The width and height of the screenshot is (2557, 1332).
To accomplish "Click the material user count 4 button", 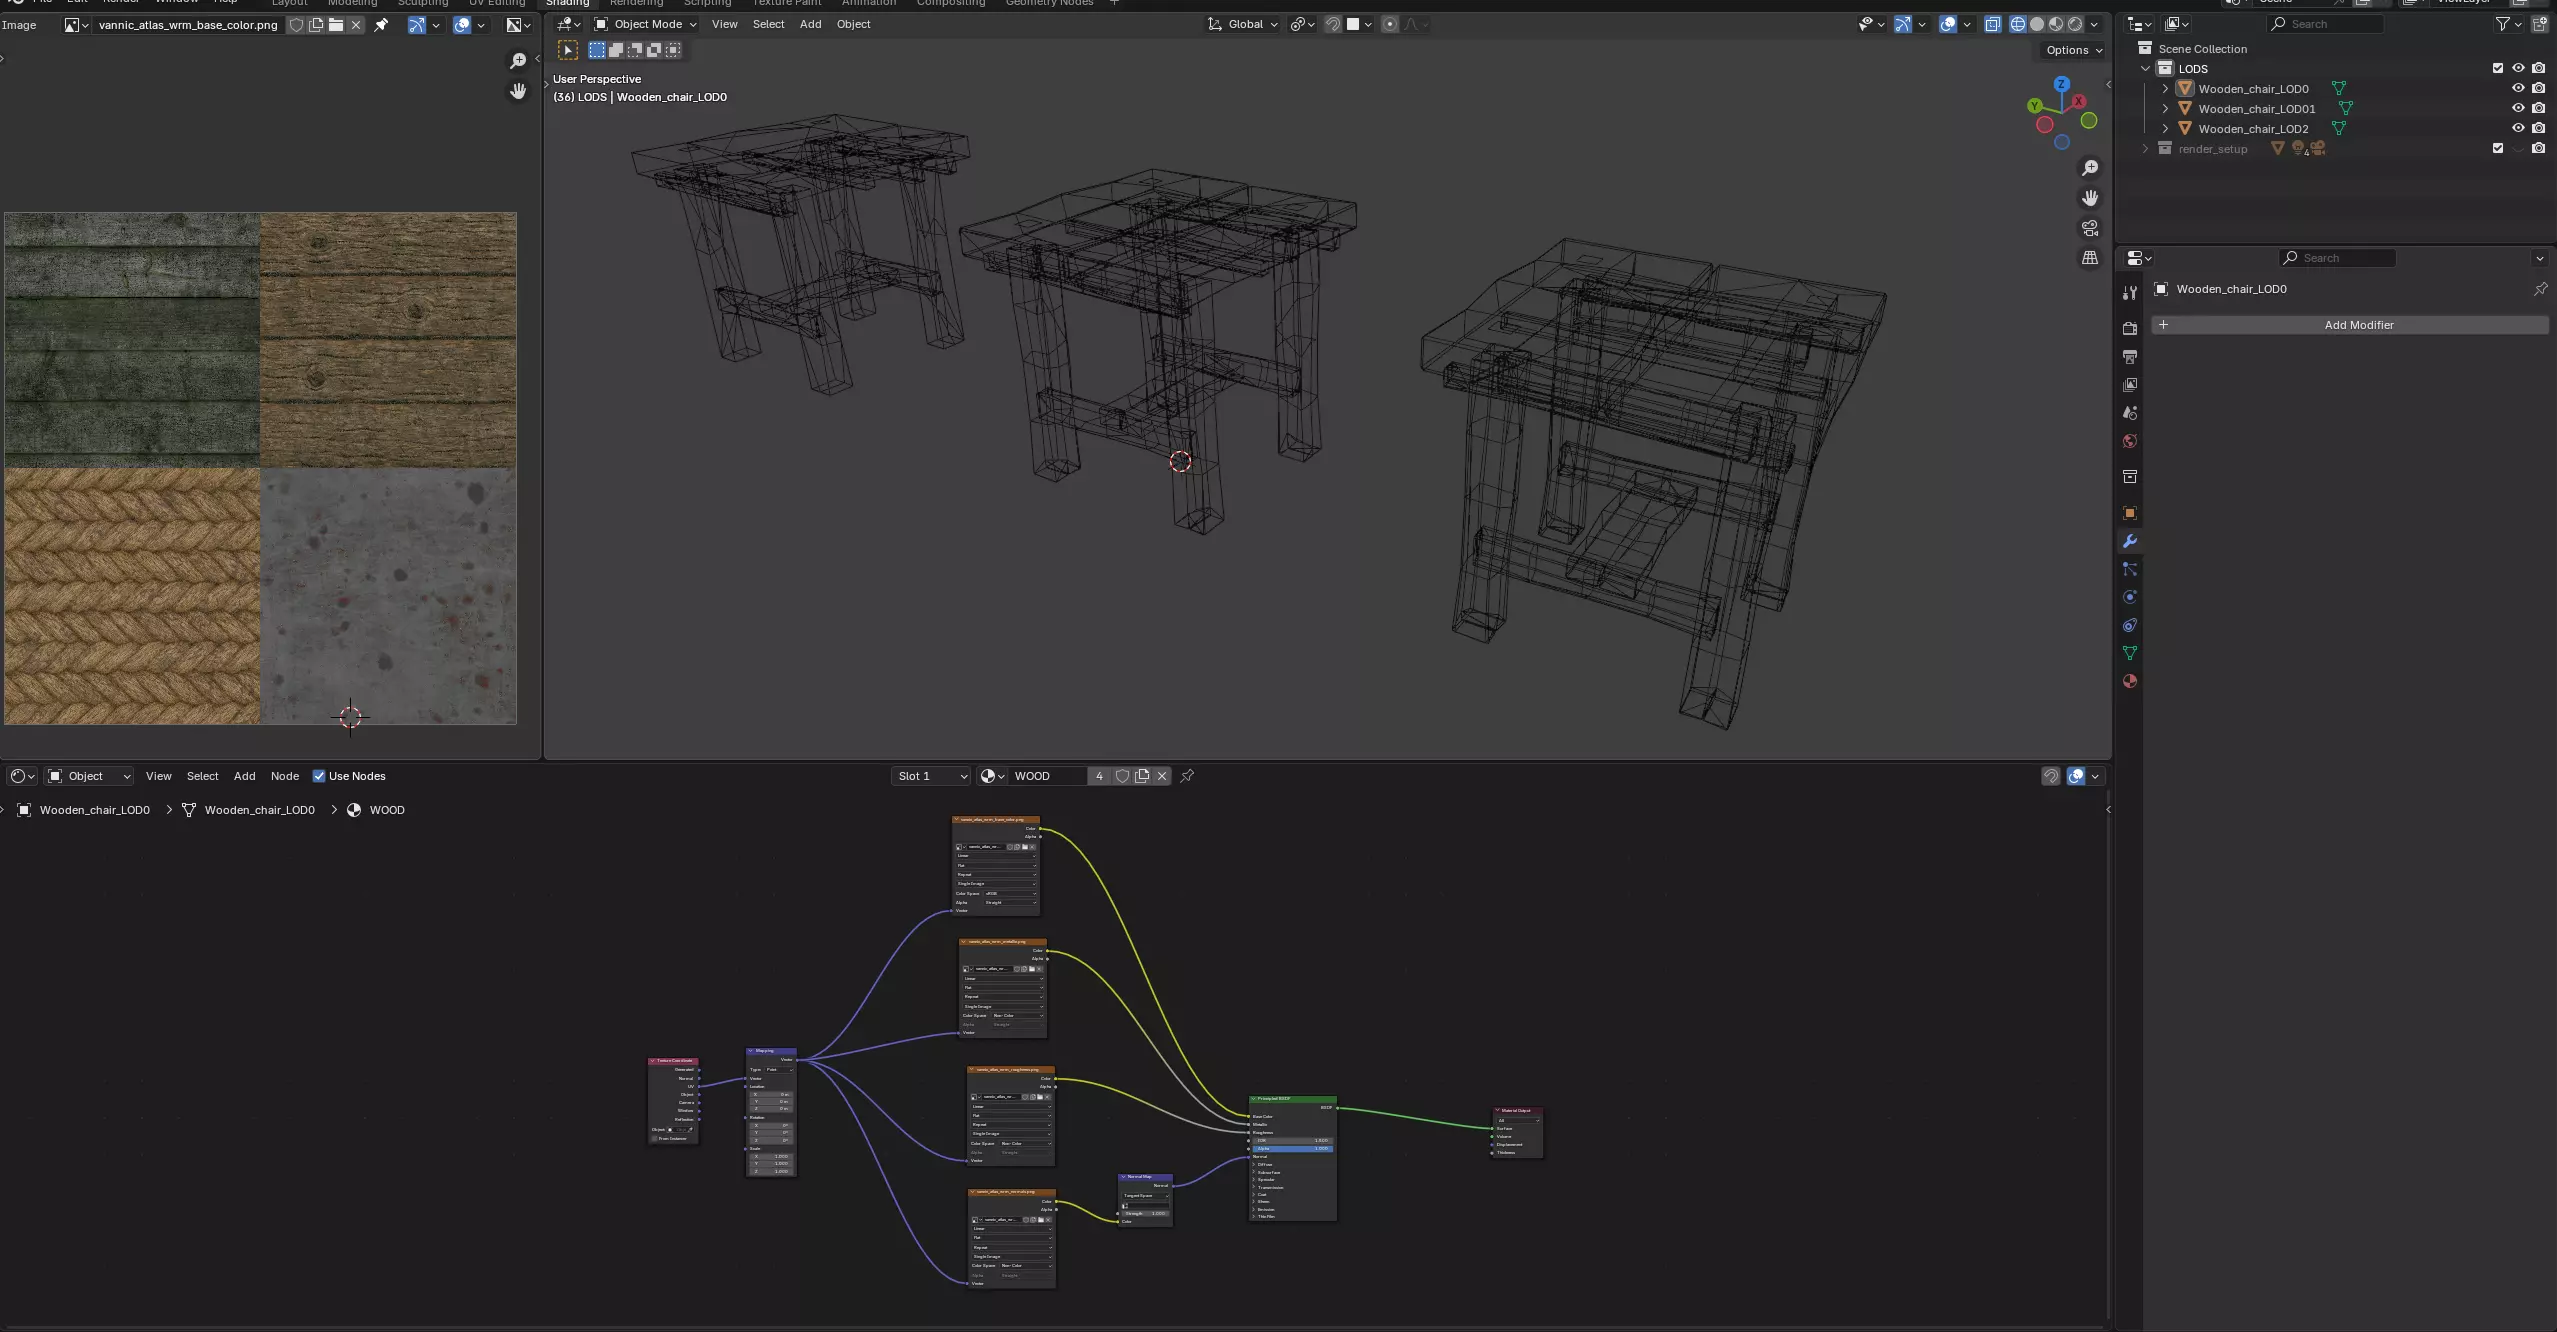I will pos(1099,776).
